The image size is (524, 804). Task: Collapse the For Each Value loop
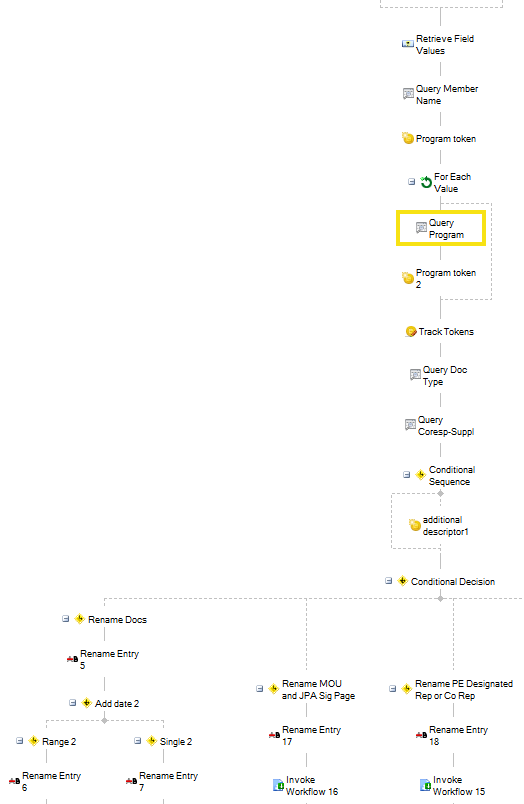(x=411, y=182)
